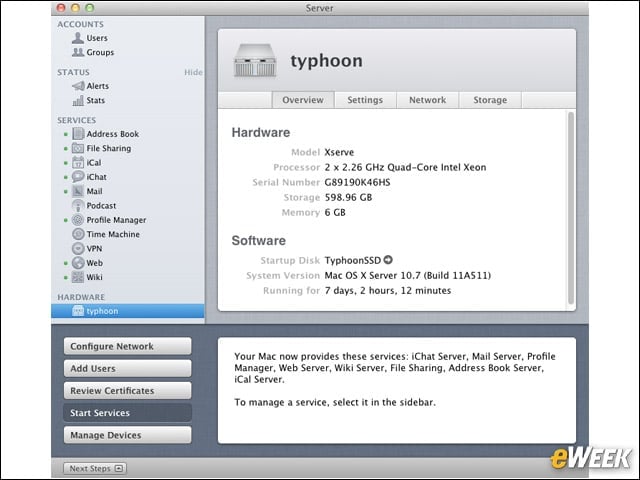Select the Wiki label
Viewport: 640px width, 480px height.
tap(94, 277)
